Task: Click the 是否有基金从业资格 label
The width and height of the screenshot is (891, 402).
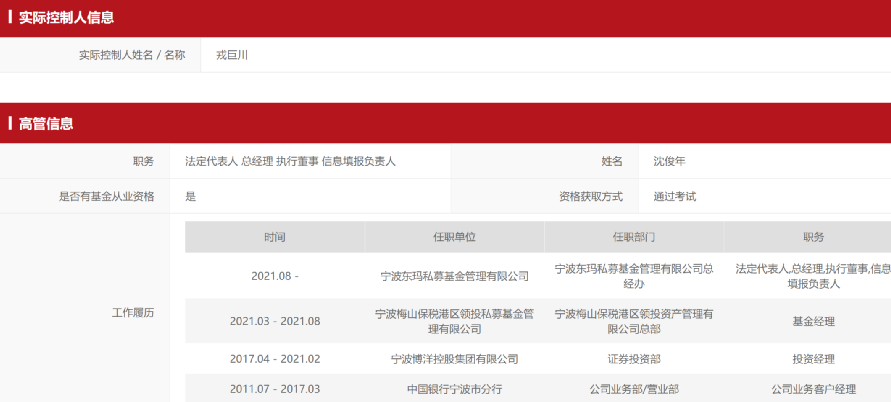Action: [107, 196]
